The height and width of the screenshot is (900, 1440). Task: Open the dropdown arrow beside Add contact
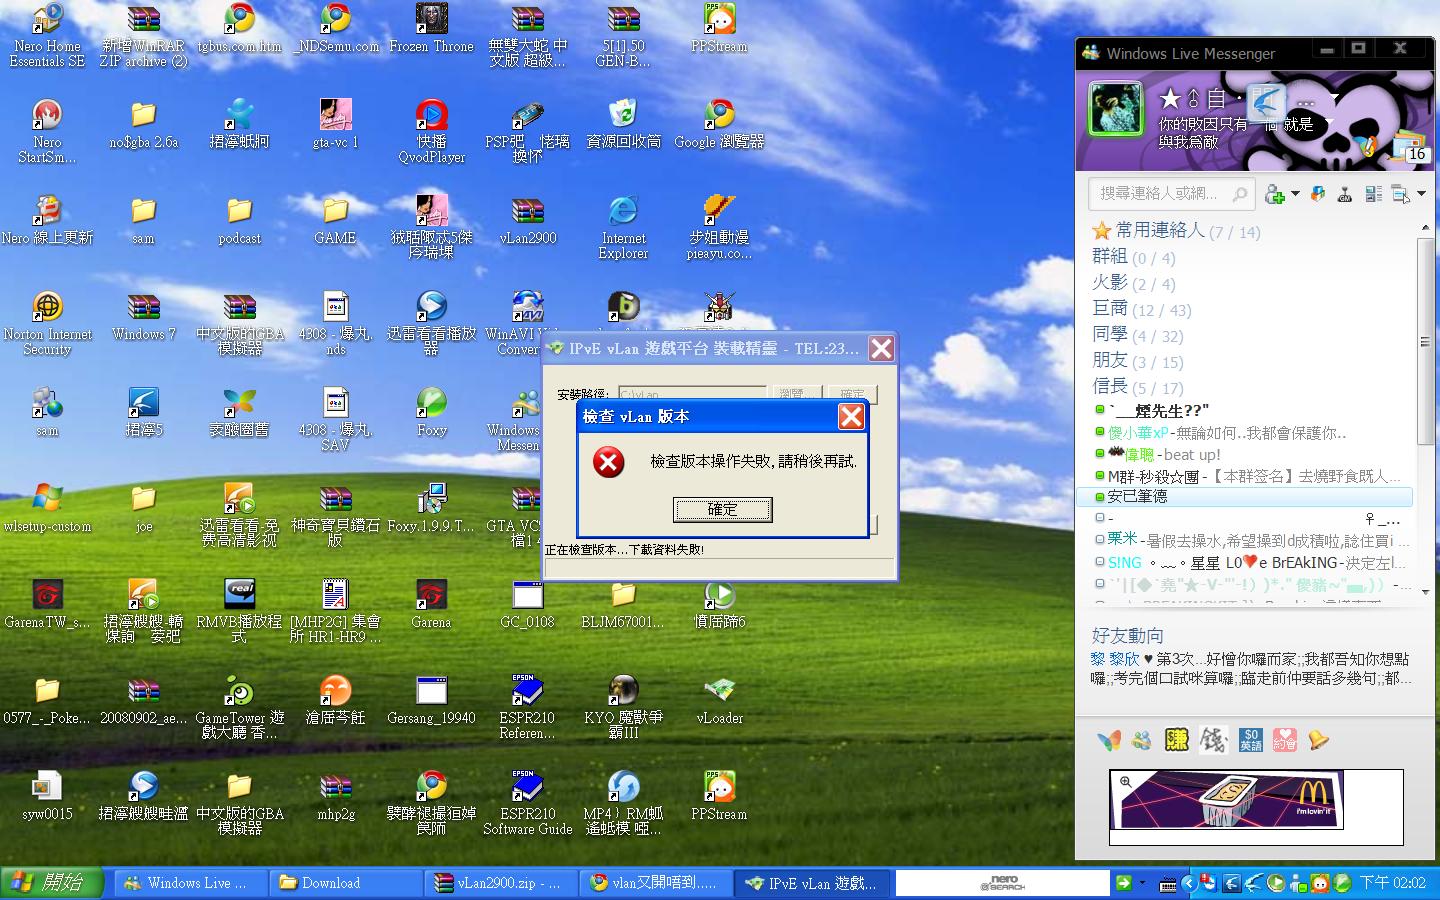click(x=1295, y=194)
